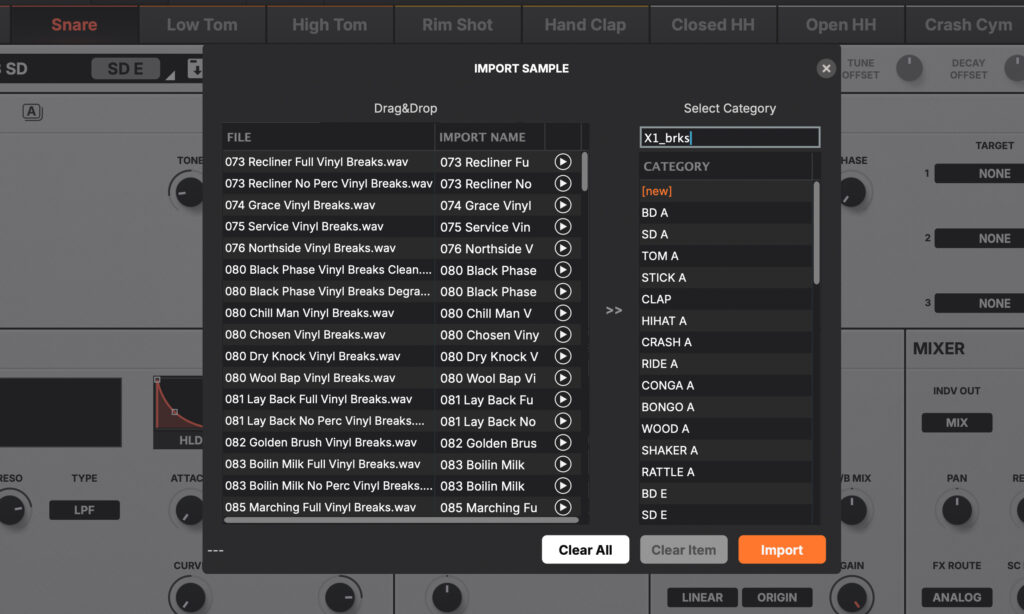Switch to the Low Tom tab
This screenshot has width=1024, height=614.
(202, 25)
